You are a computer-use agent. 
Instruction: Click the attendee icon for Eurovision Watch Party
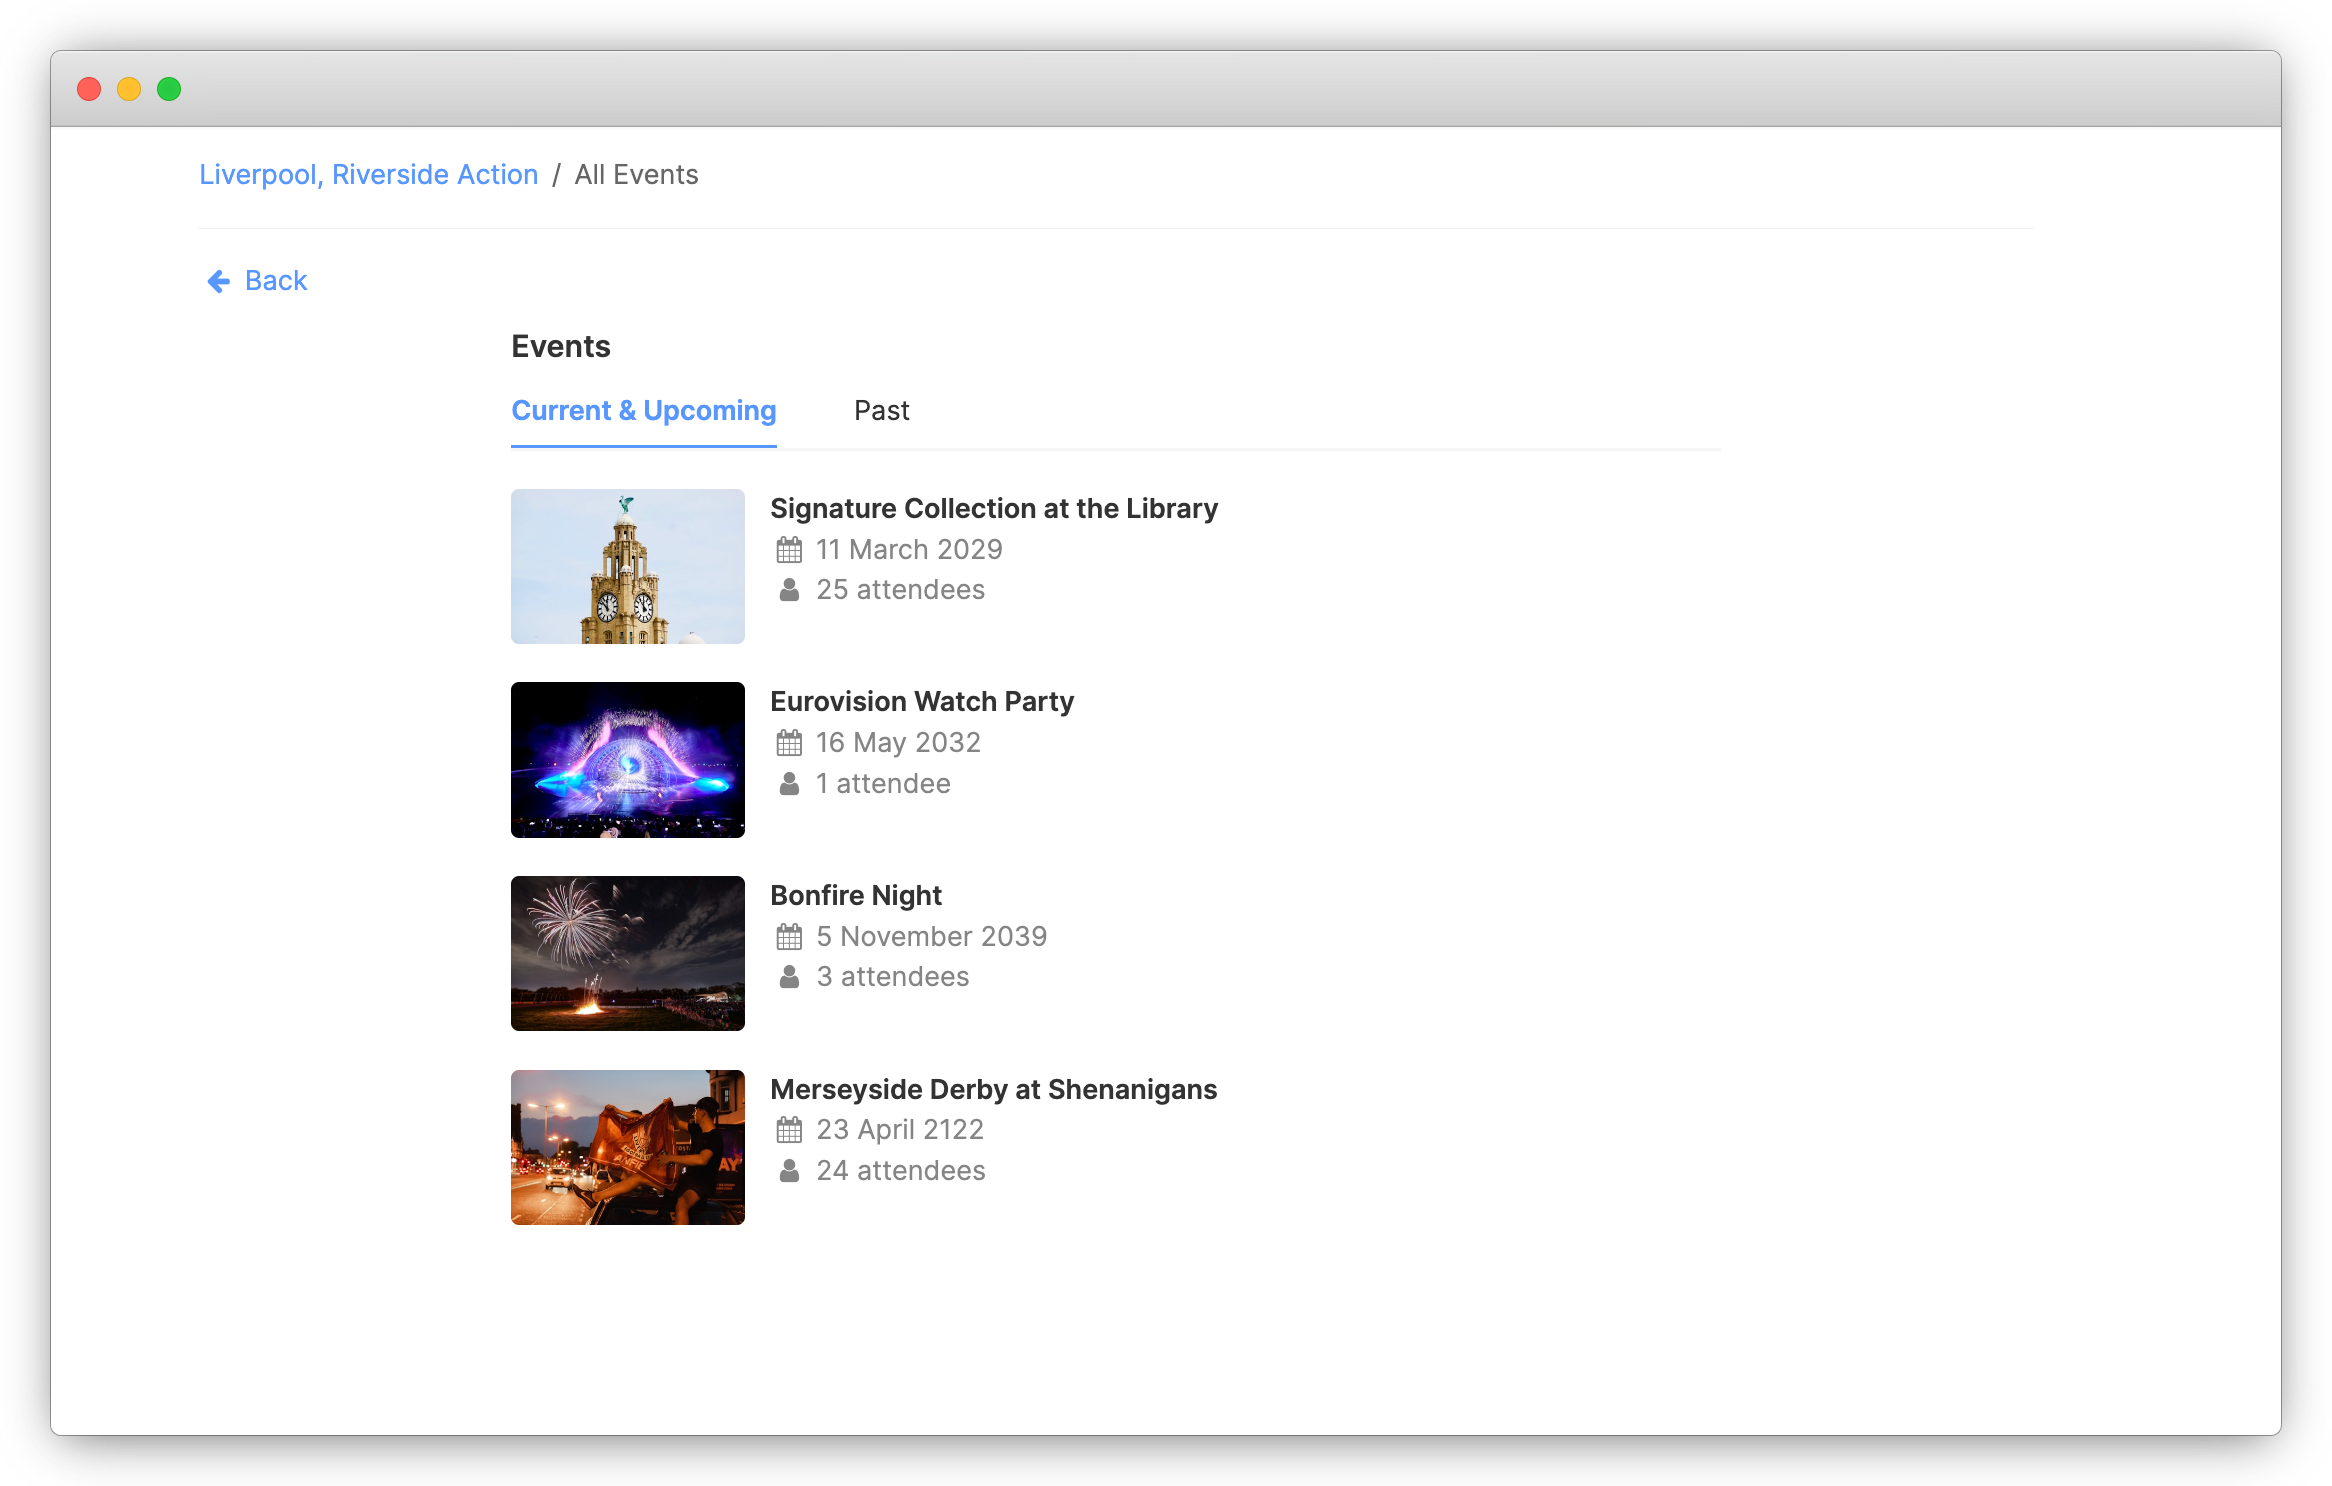789,784
